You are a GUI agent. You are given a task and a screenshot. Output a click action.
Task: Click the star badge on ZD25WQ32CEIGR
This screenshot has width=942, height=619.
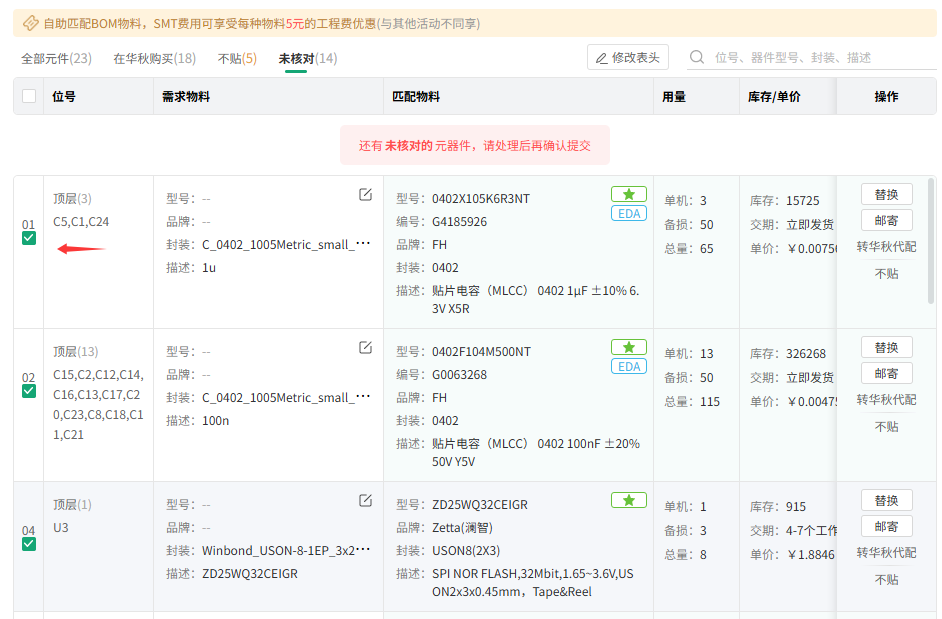[628, 500]
